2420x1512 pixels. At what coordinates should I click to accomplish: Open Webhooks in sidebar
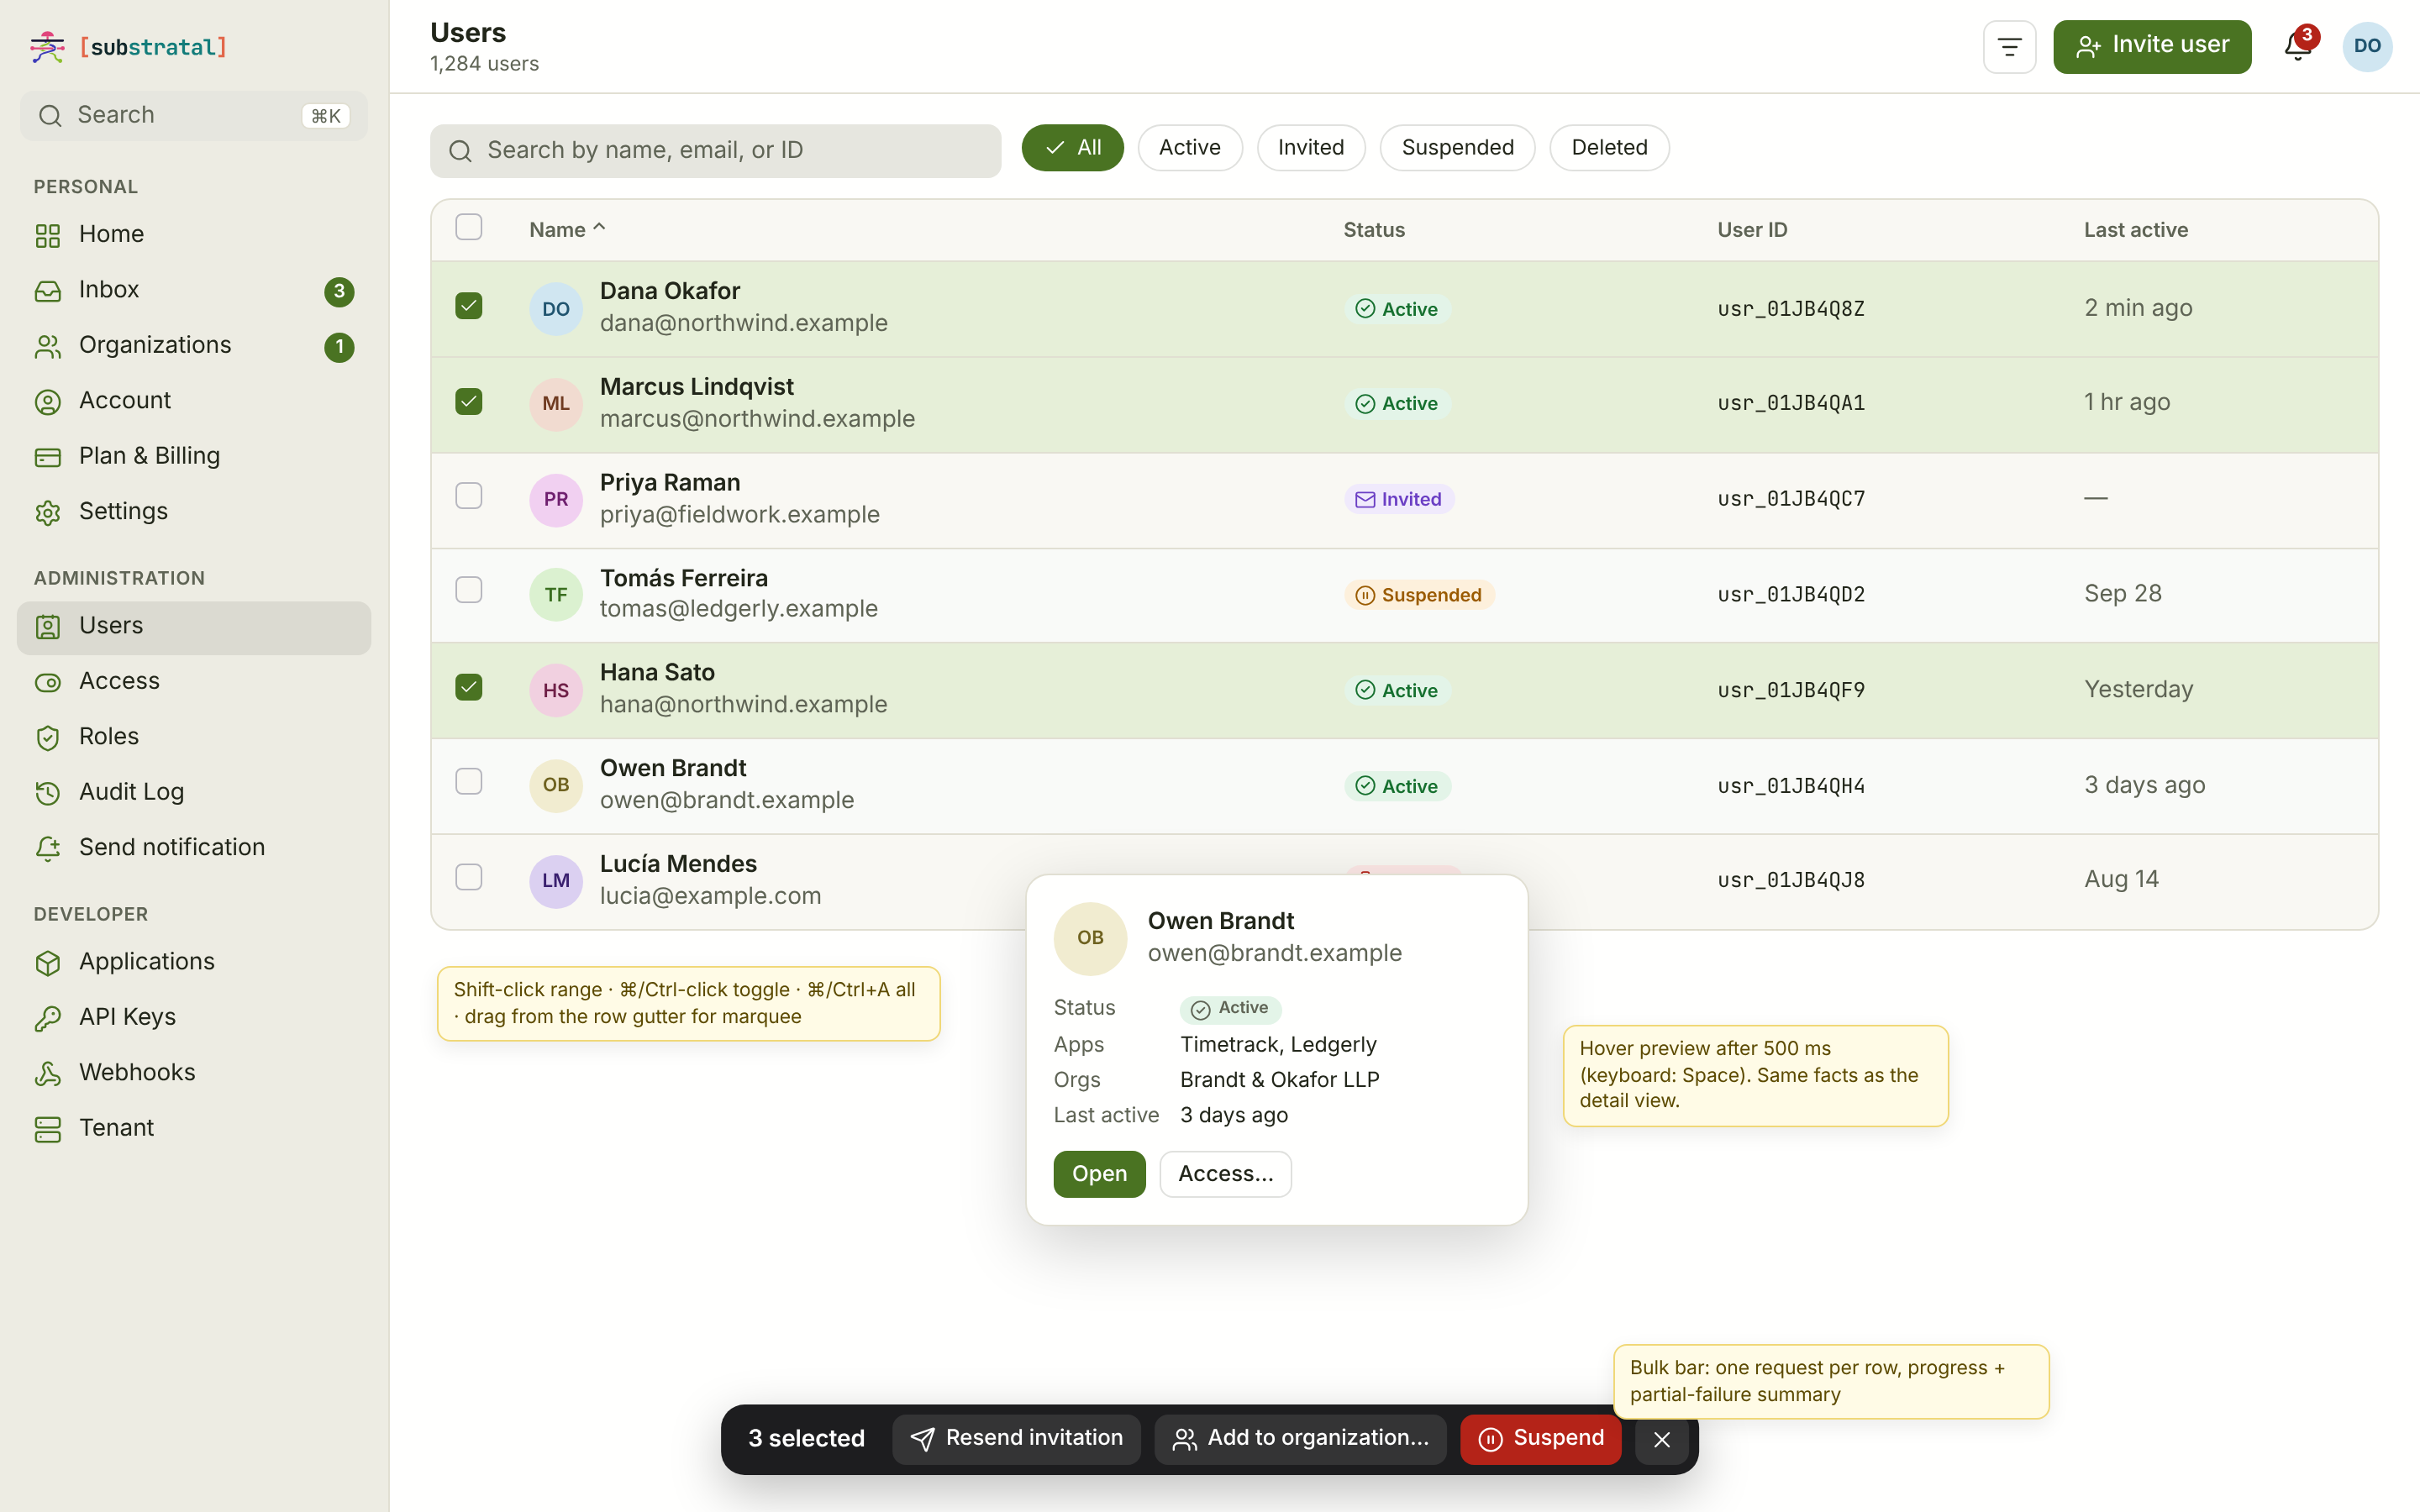(x=194, y=1073)
